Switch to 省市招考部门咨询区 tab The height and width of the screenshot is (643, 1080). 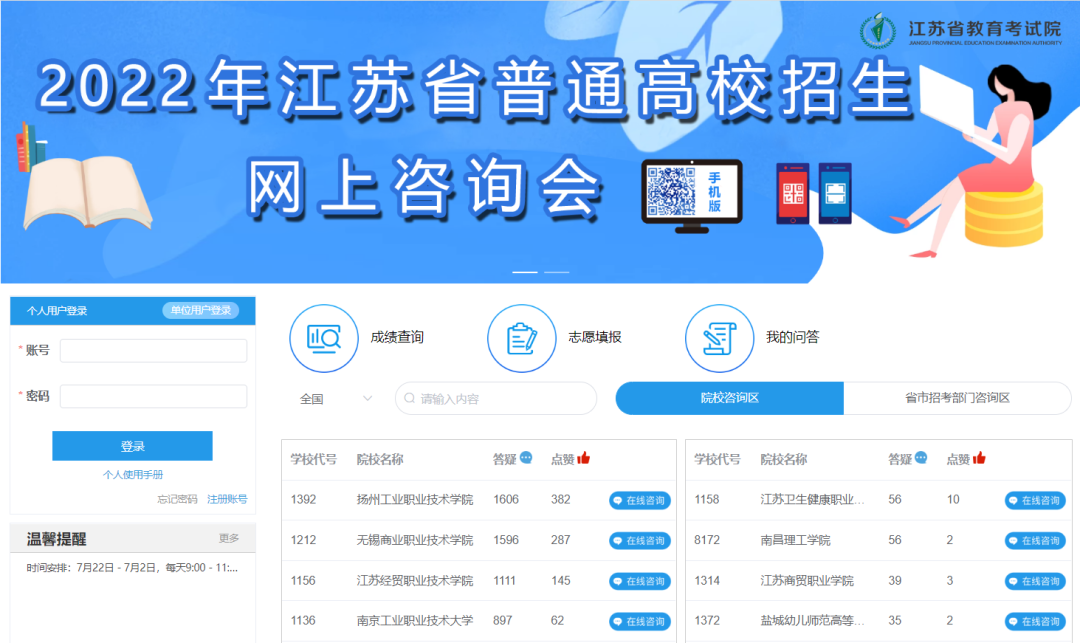pyautogui.click(x=957, y=398)
